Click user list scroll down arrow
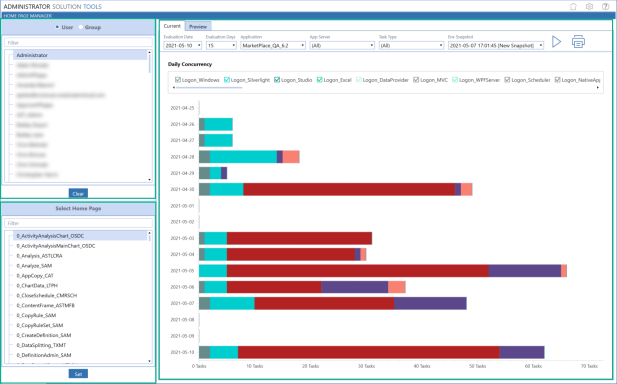Screen dimensions: 617x384 tap(150, 180)
